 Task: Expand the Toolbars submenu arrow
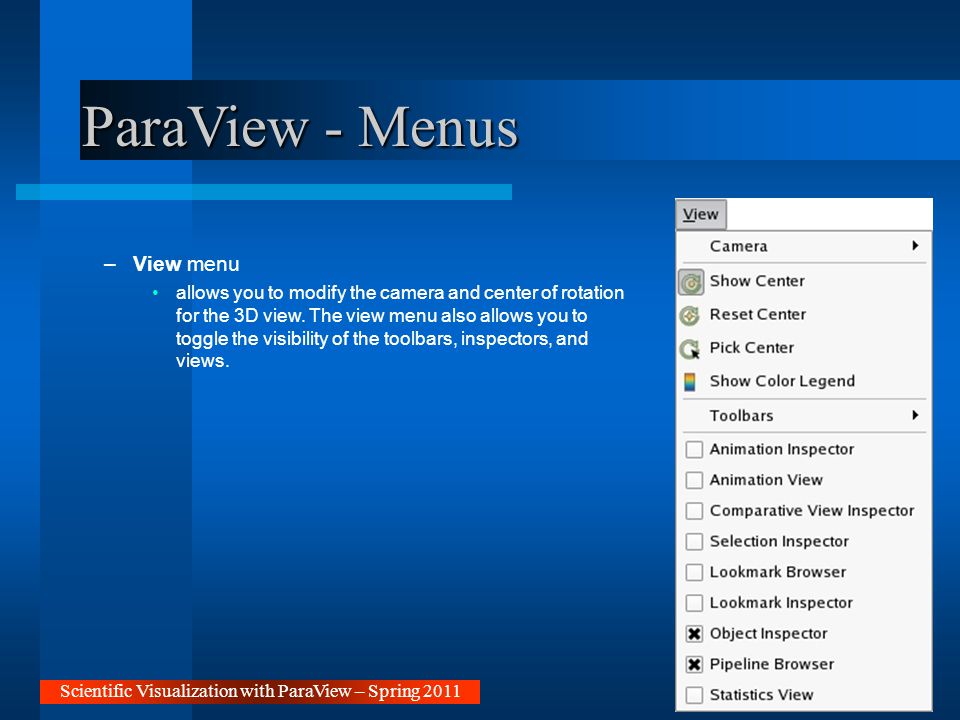[x=915, y=415]
